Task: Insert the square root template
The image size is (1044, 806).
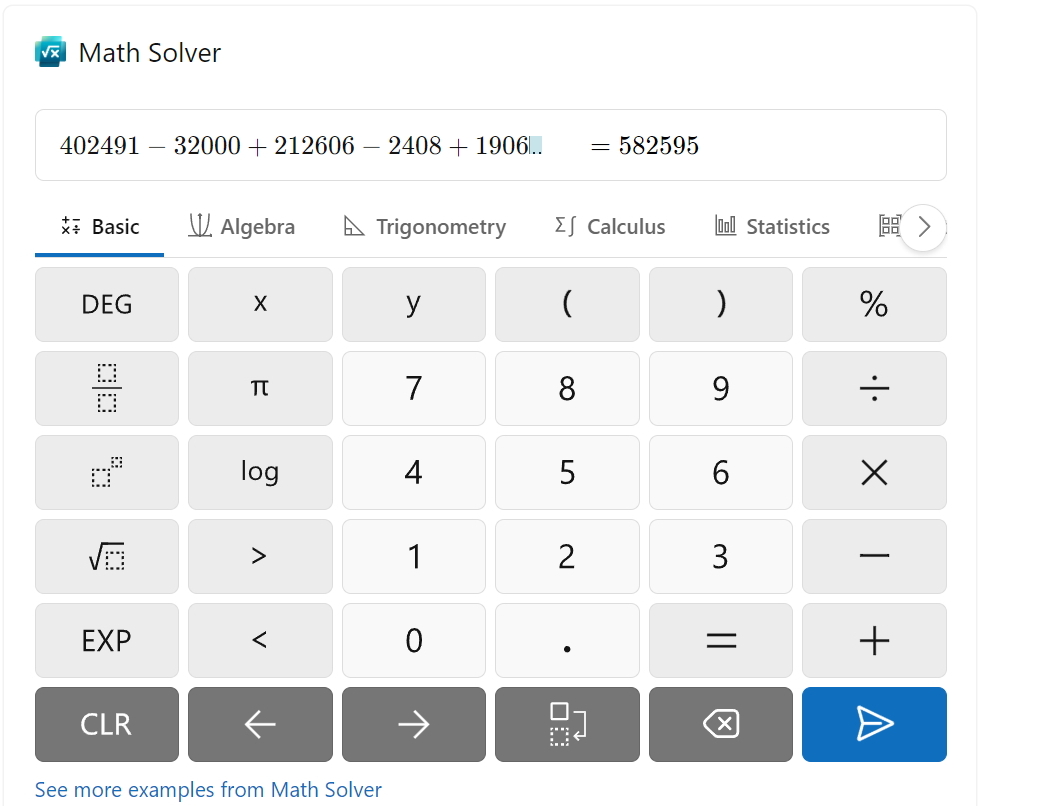Action: click(x=107, y=556)
